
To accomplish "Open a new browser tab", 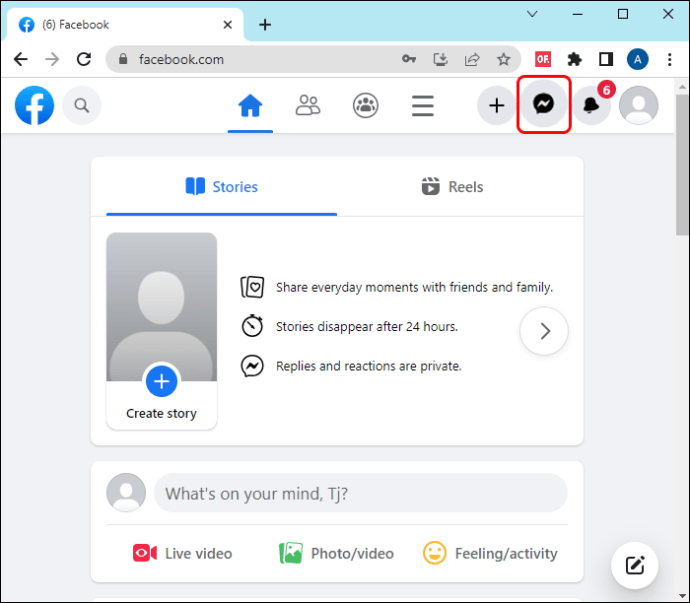I will 265,25.
